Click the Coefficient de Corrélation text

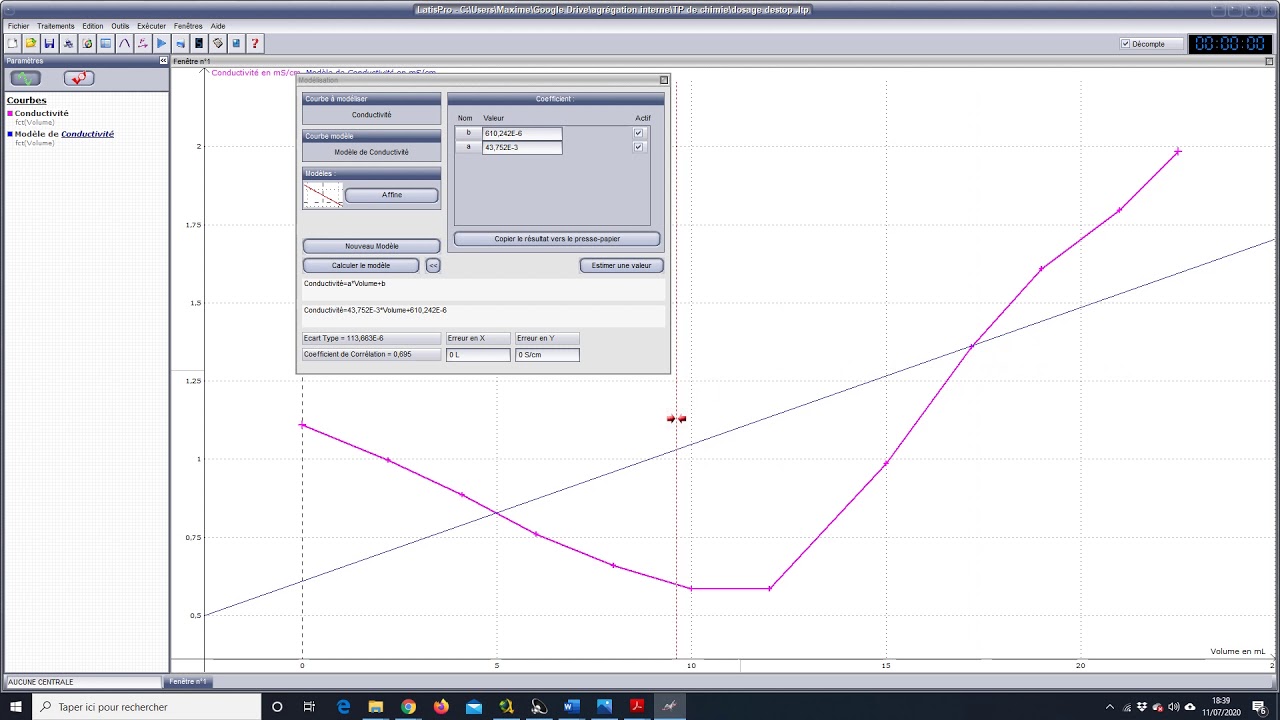coord(358,354)
